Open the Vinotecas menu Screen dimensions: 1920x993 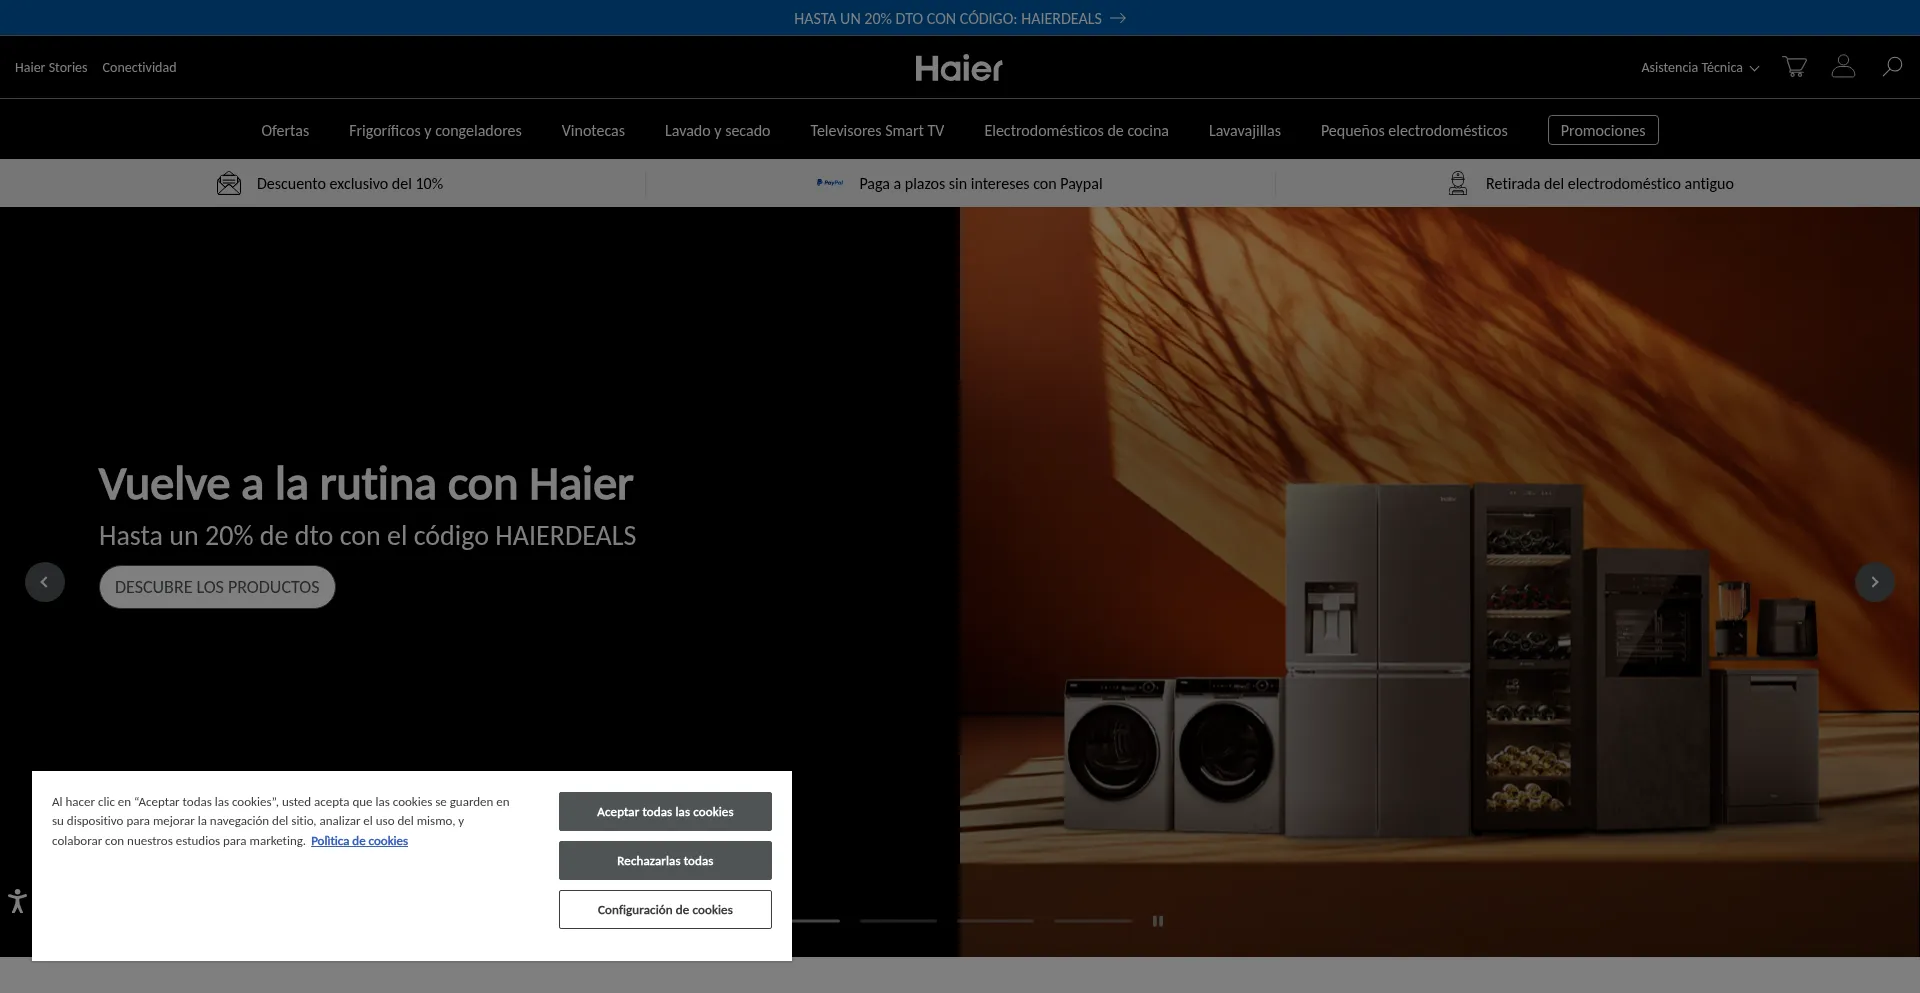[593, 131]
